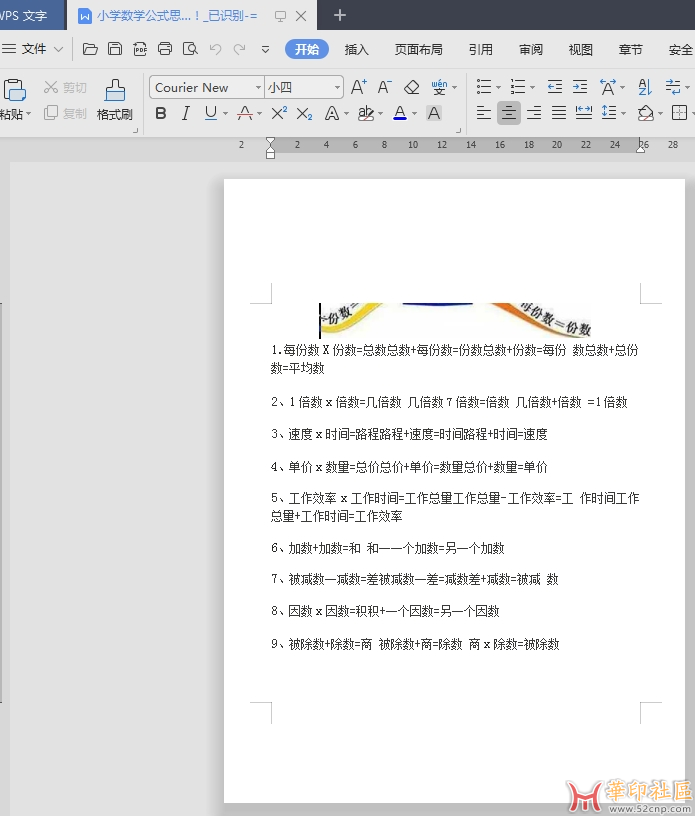Open print preview from quick toolbar

click(190, 49)
